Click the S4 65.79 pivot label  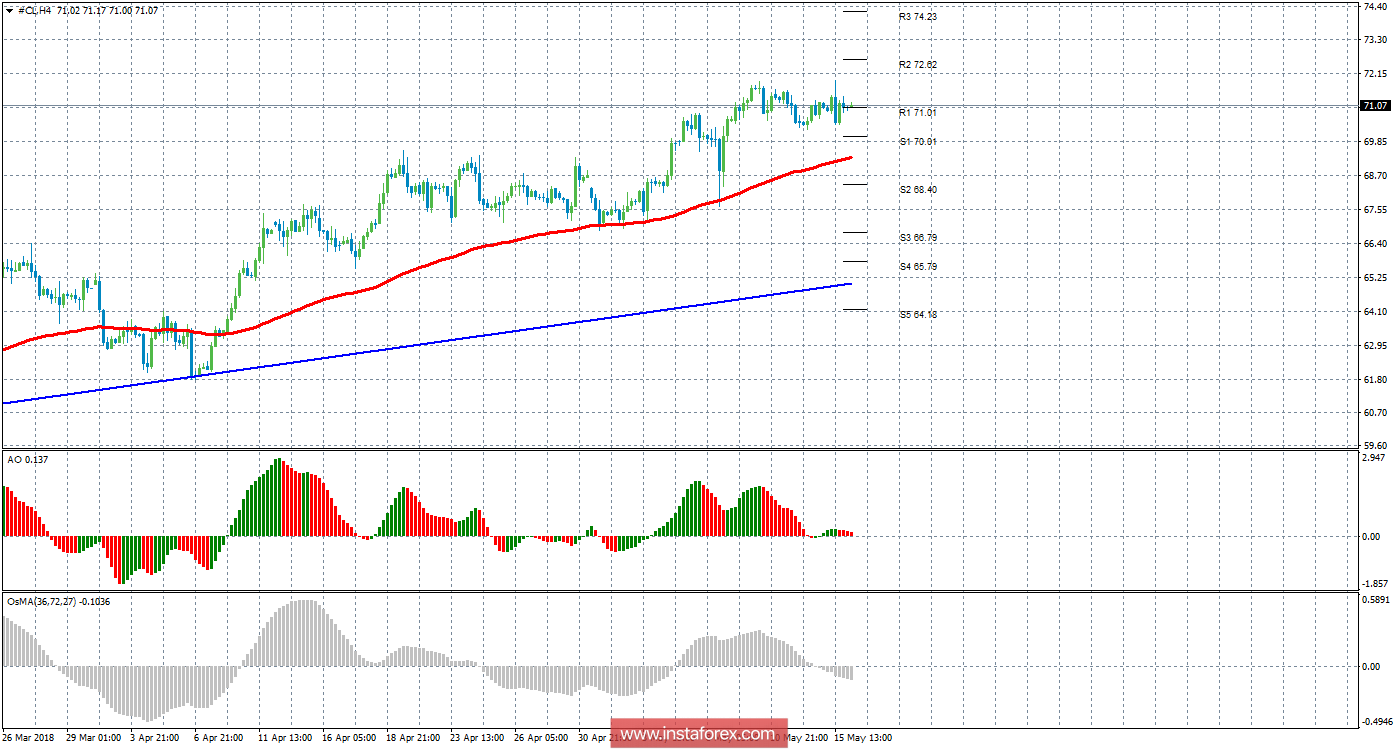pyautogui.click(x=917, y=267)
